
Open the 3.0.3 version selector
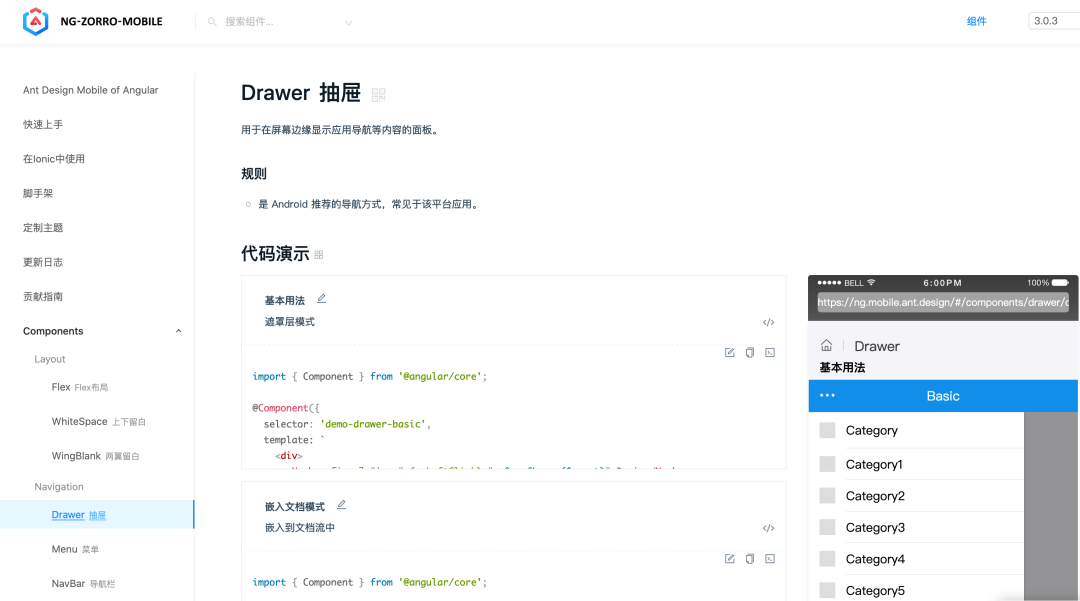(x=1054, y=21)
